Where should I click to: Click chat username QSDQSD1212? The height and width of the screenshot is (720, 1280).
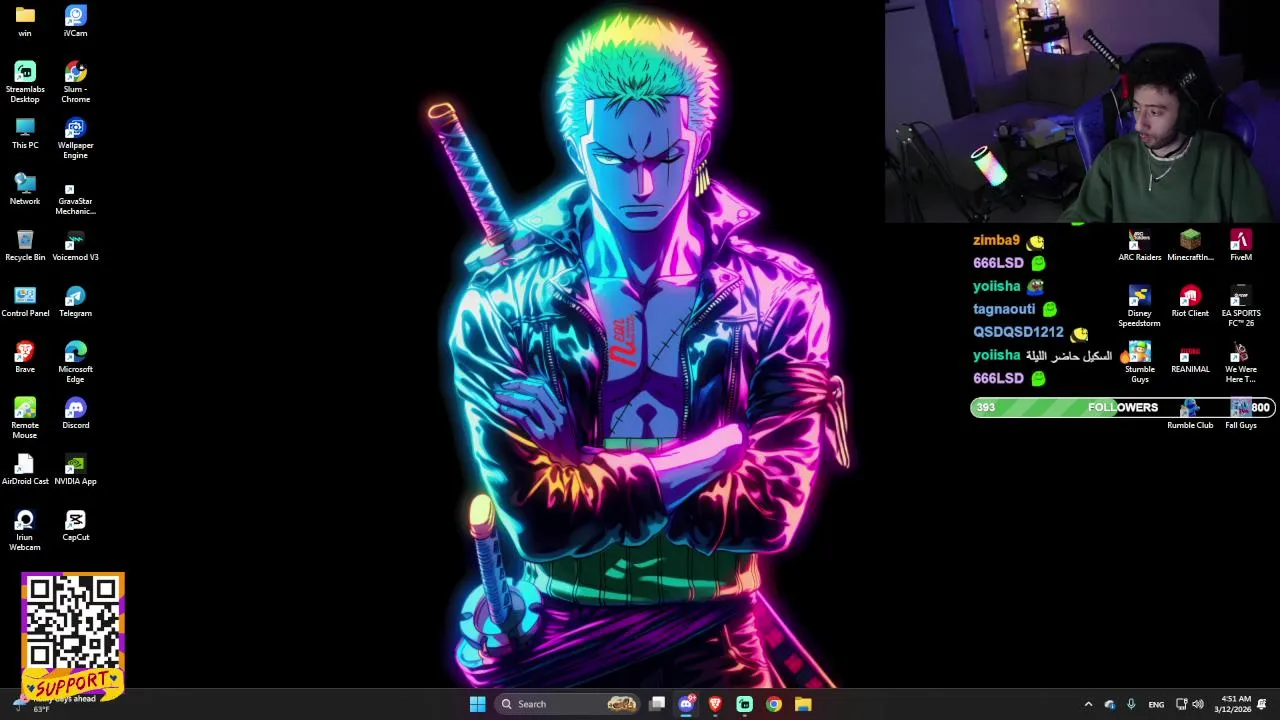pyautogui.click(x=1018, y=332)
